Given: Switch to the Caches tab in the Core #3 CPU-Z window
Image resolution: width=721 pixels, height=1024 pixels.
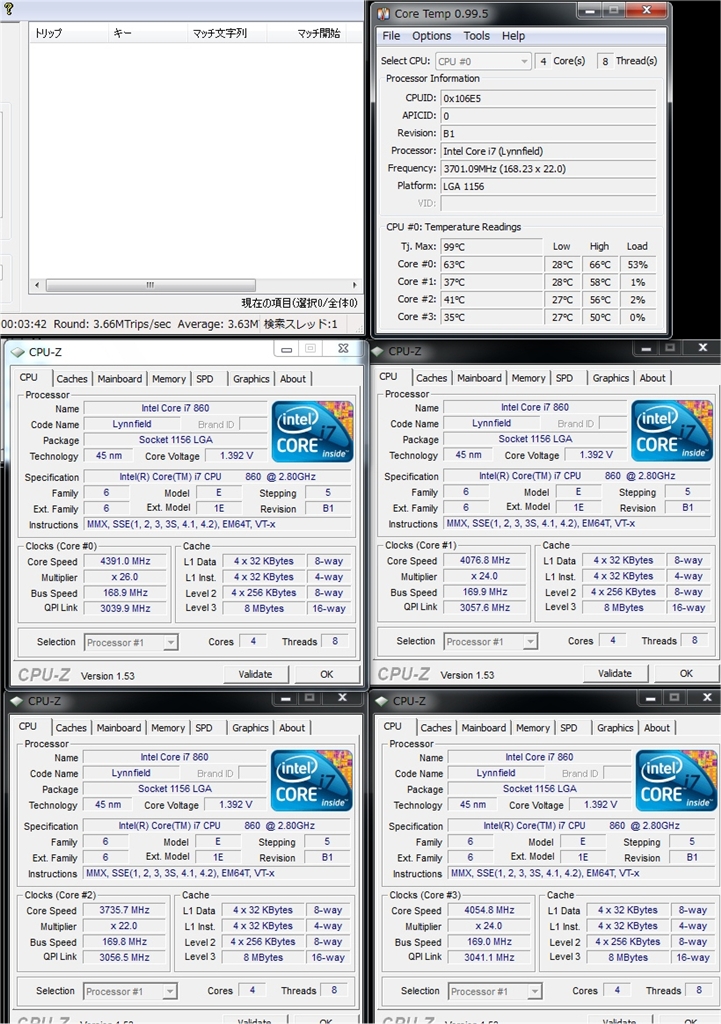Looking at the screenshot, I should 436,728.
